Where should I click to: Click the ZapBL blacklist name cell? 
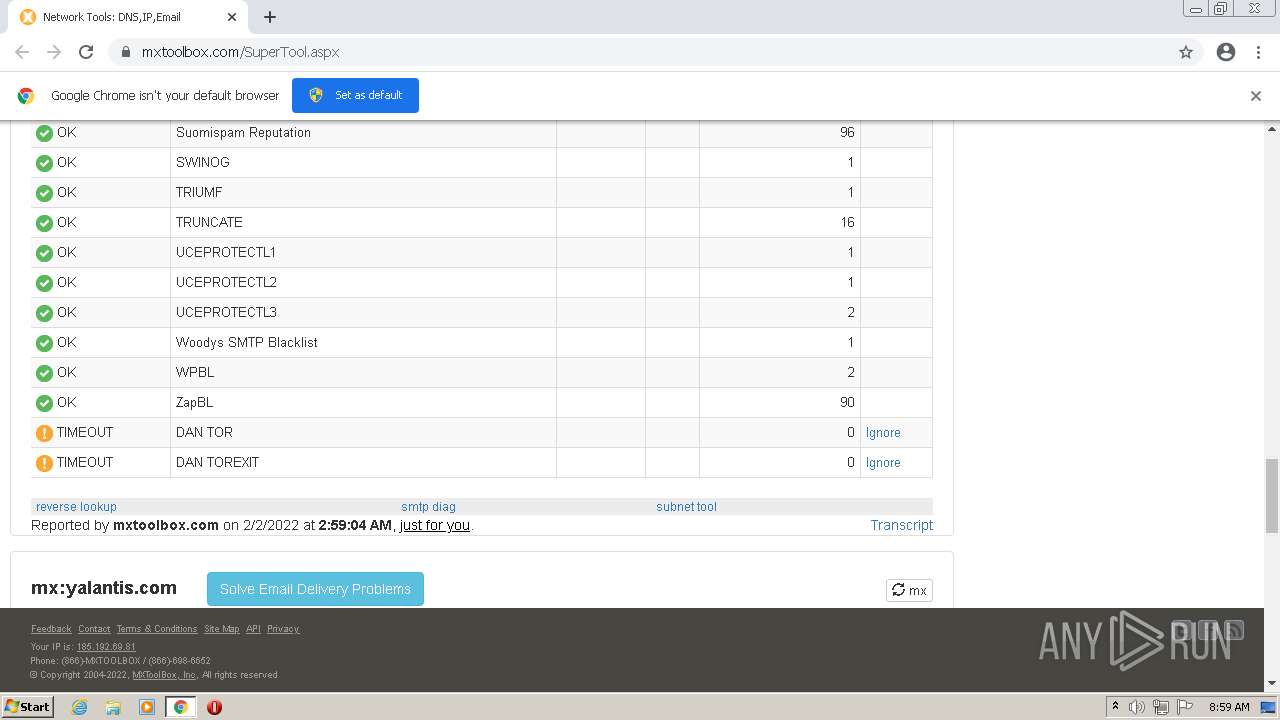coord(363,402)
